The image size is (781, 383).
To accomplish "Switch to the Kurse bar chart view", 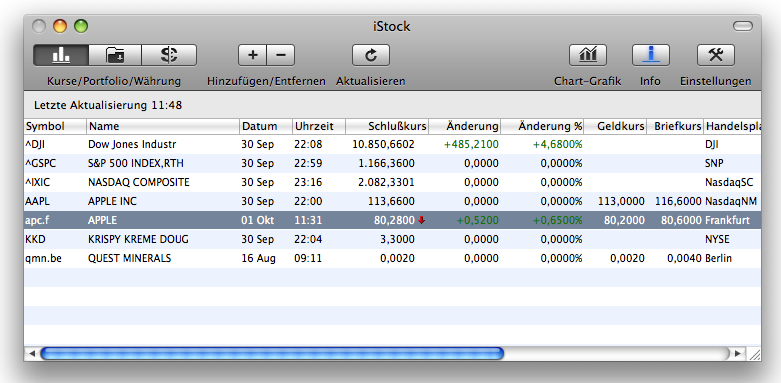I will coord(61,55).
